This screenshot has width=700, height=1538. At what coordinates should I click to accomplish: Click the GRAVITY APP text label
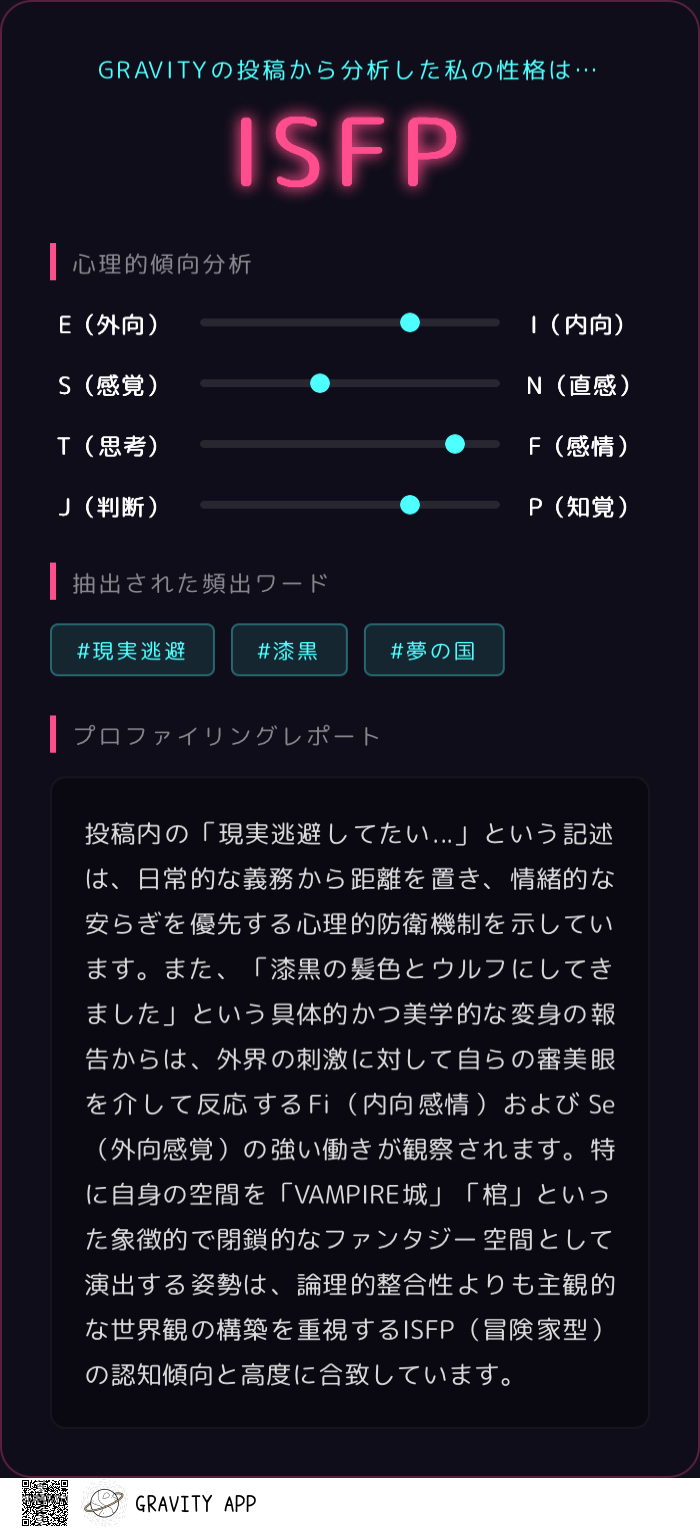click(196, 1504)
